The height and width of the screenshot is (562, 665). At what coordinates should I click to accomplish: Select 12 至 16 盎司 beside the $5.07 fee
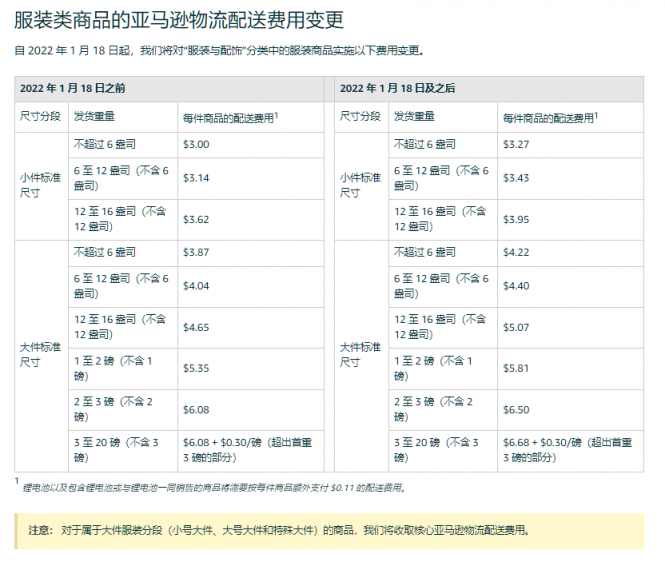point(440,327)
